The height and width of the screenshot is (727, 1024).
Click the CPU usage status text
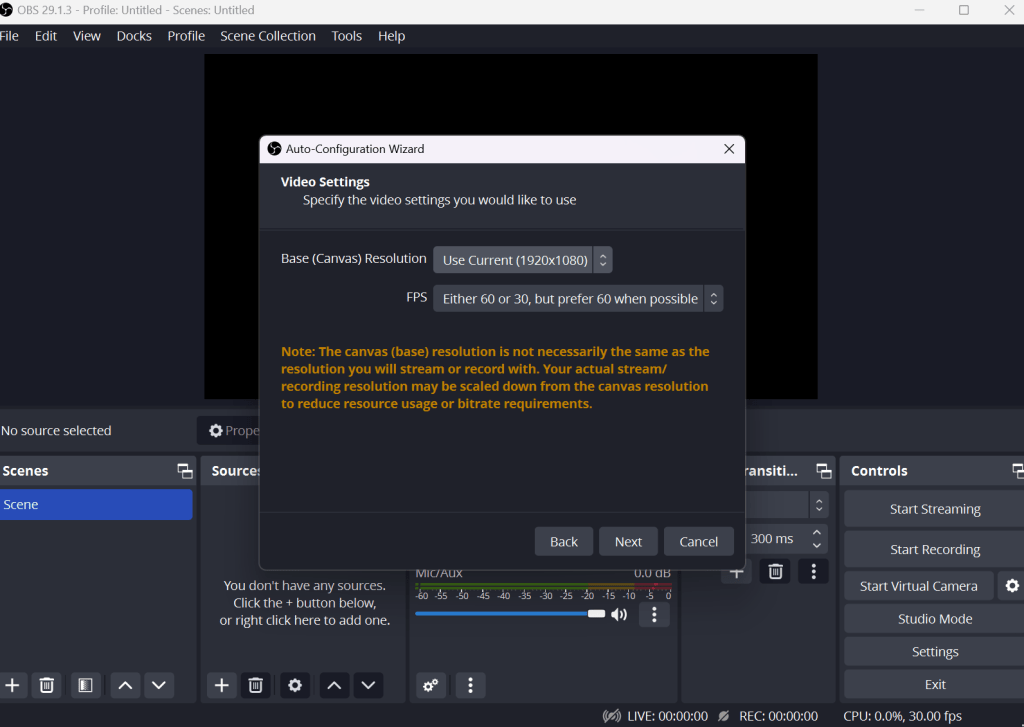click(903, 716)
